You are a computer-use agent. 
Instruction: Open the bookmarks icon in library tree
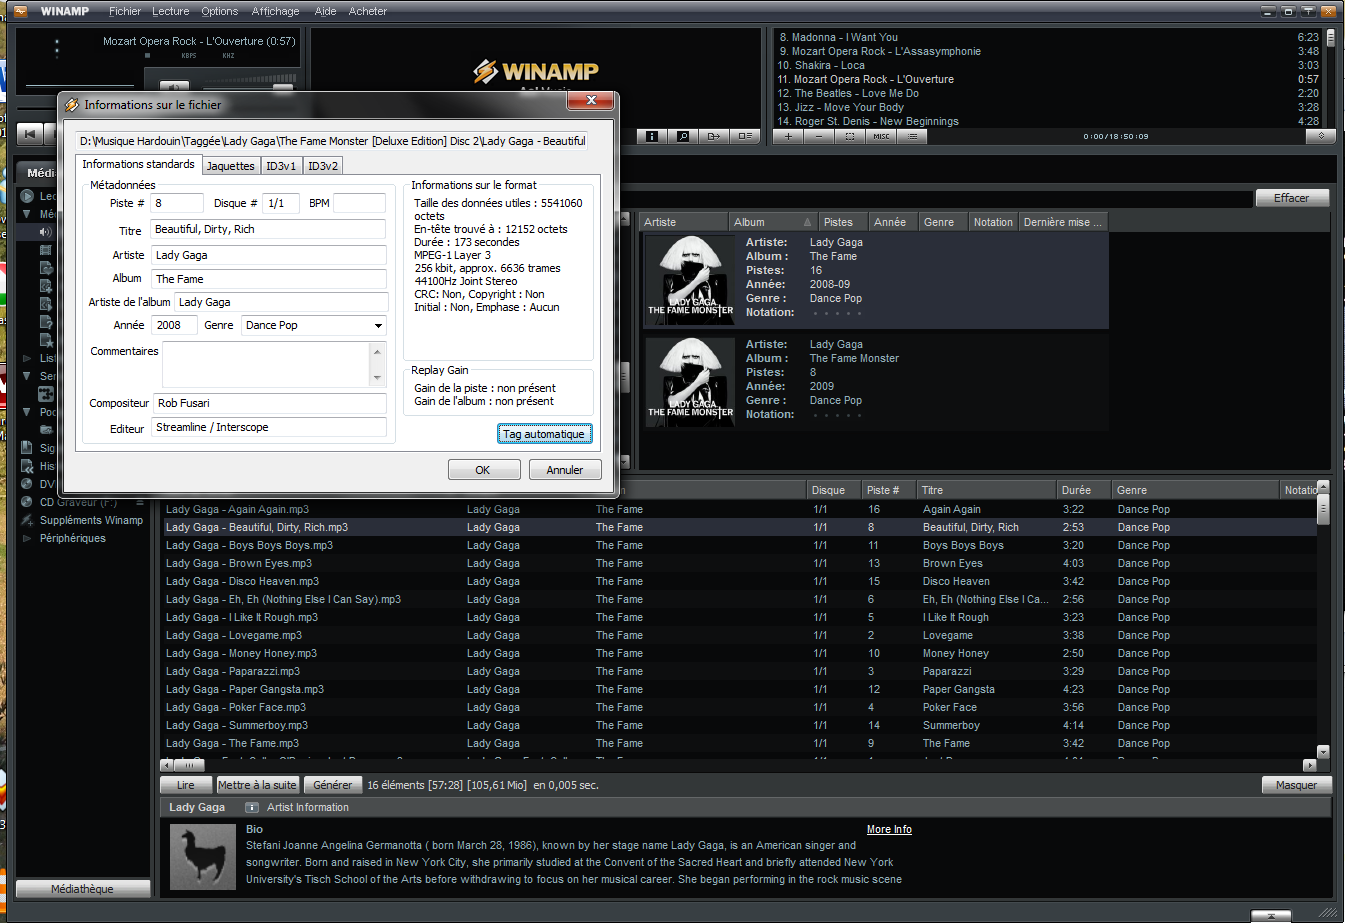click(27, 448)
